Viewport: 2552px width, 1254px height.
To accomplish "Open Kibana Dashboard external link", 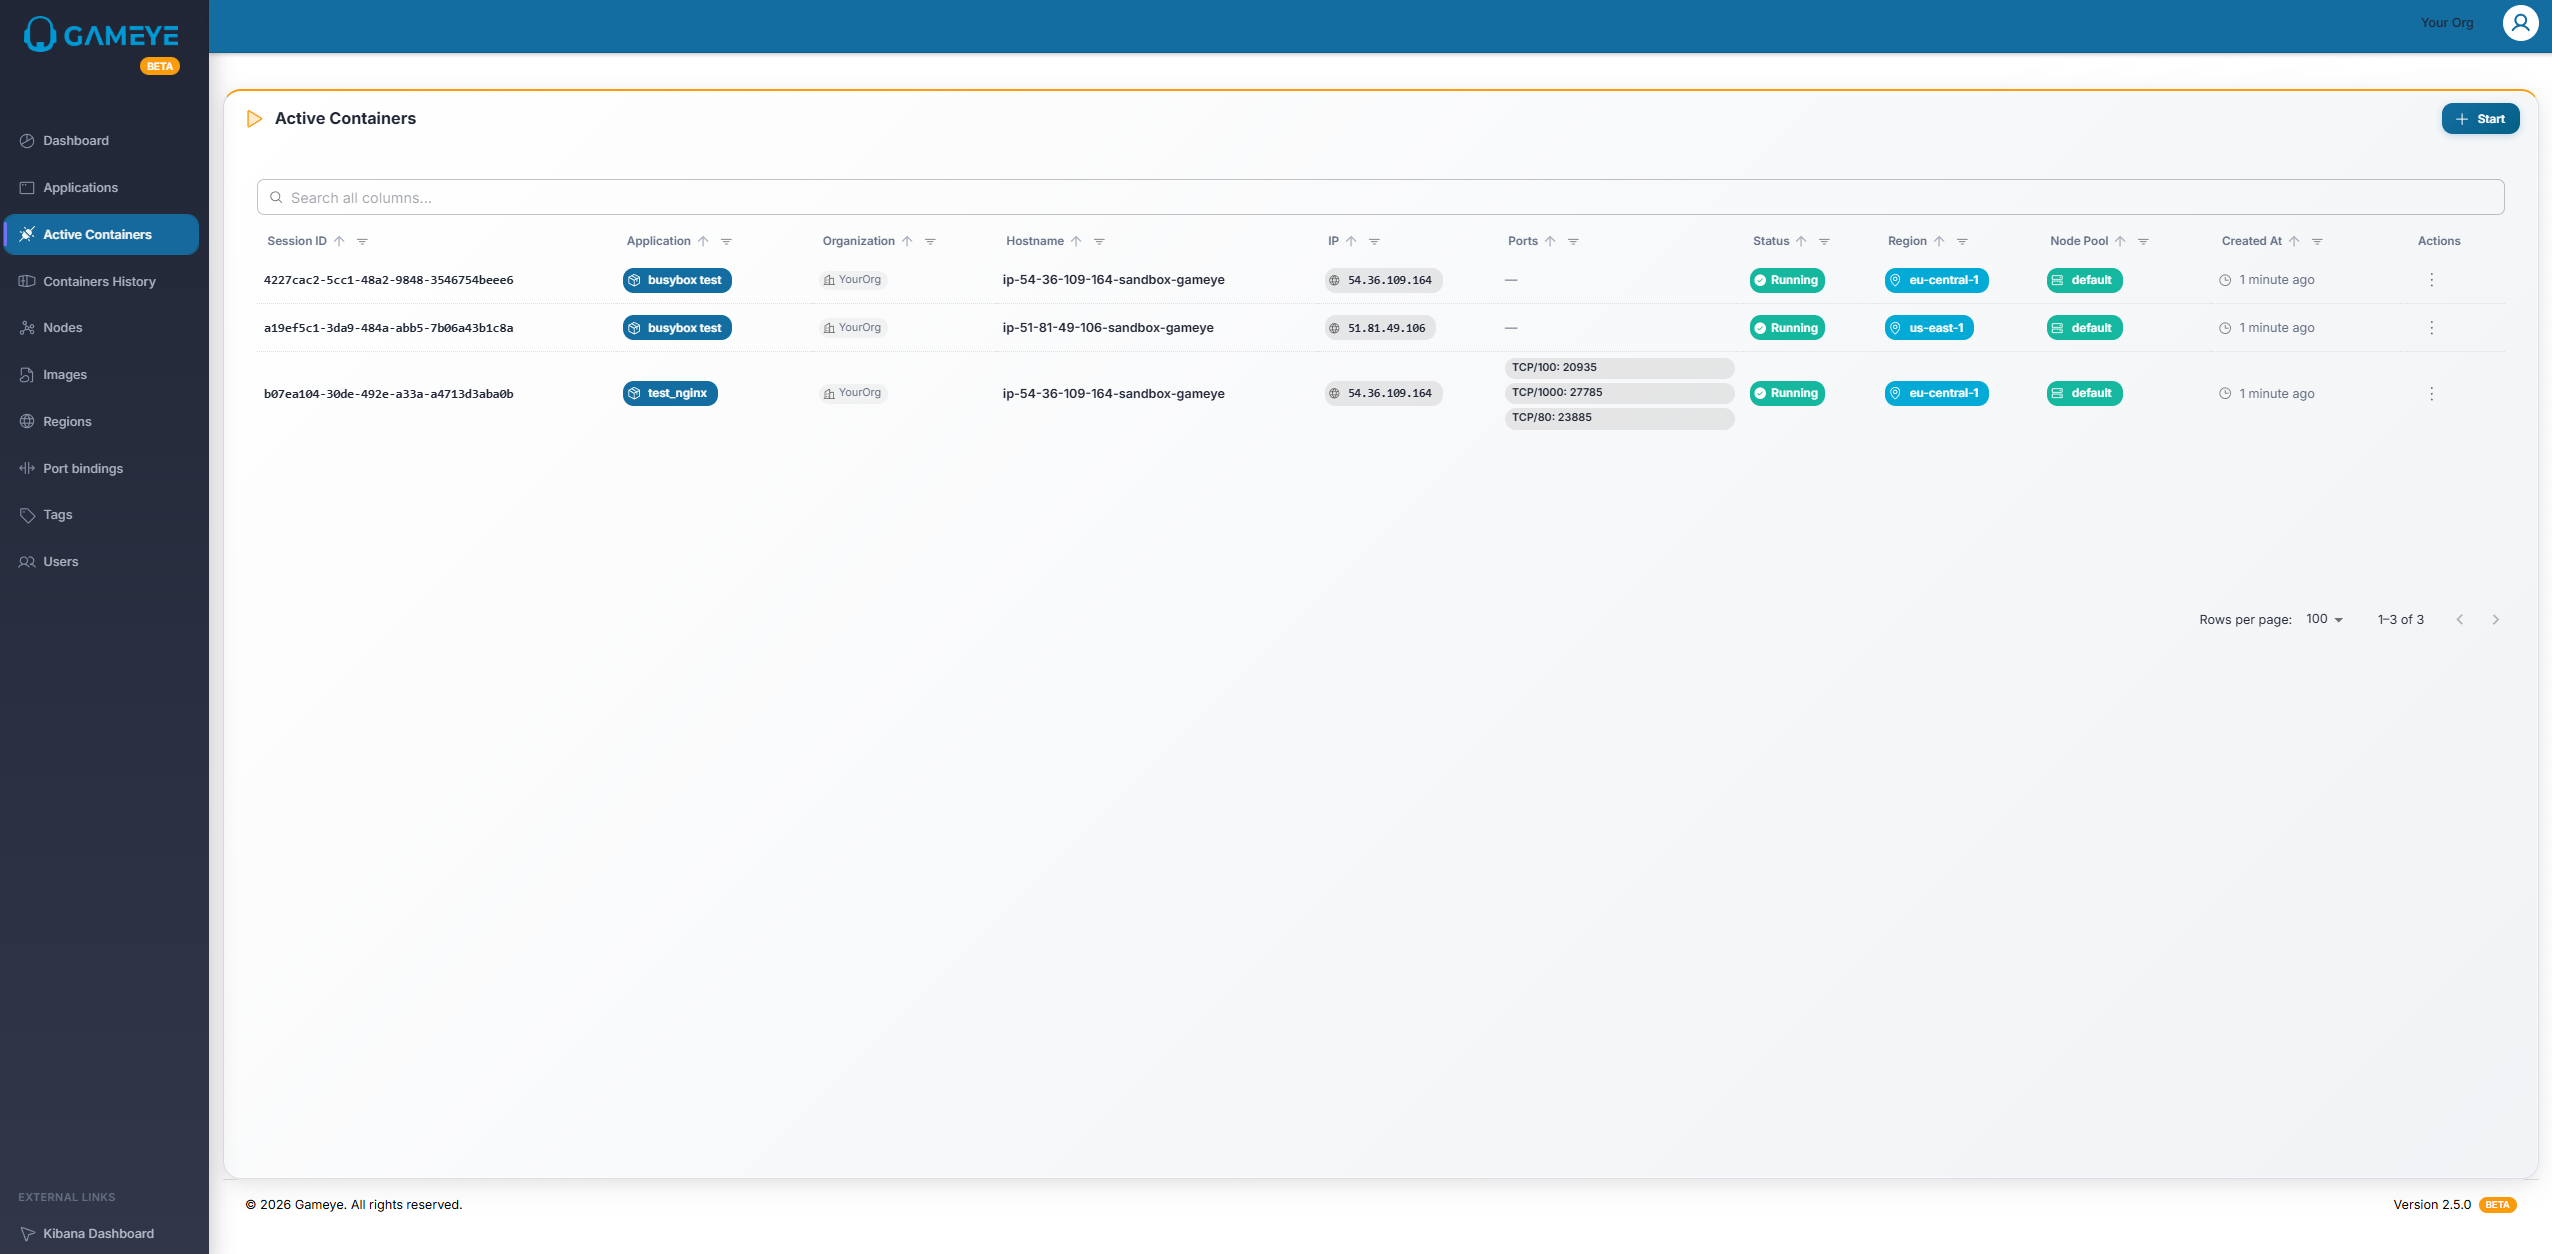I will (98, 1234).
